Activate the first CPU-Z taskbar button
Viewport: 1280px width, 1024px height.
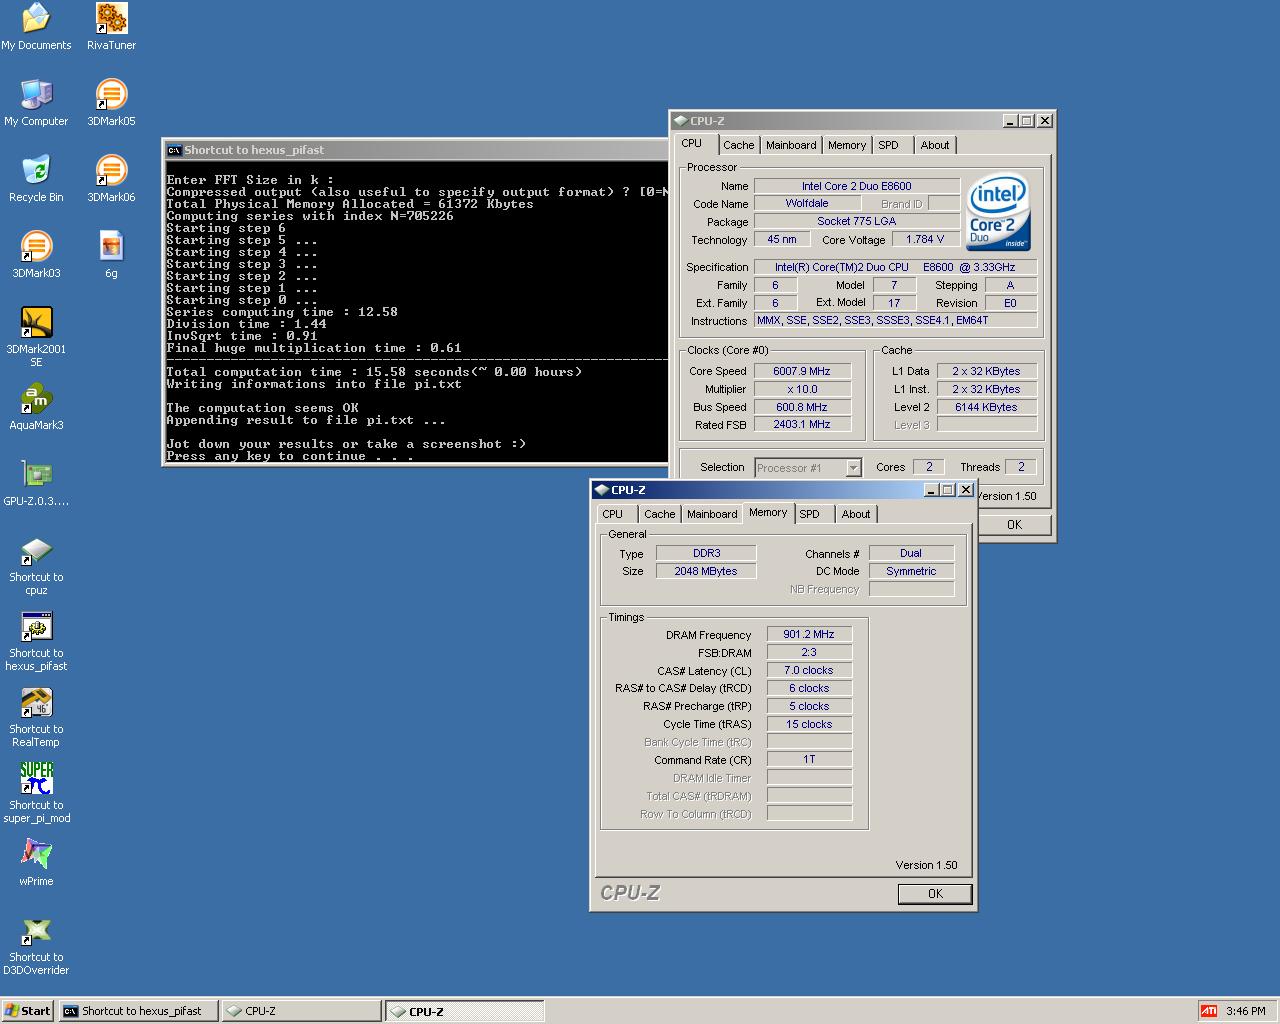[x=302, y=1011]
